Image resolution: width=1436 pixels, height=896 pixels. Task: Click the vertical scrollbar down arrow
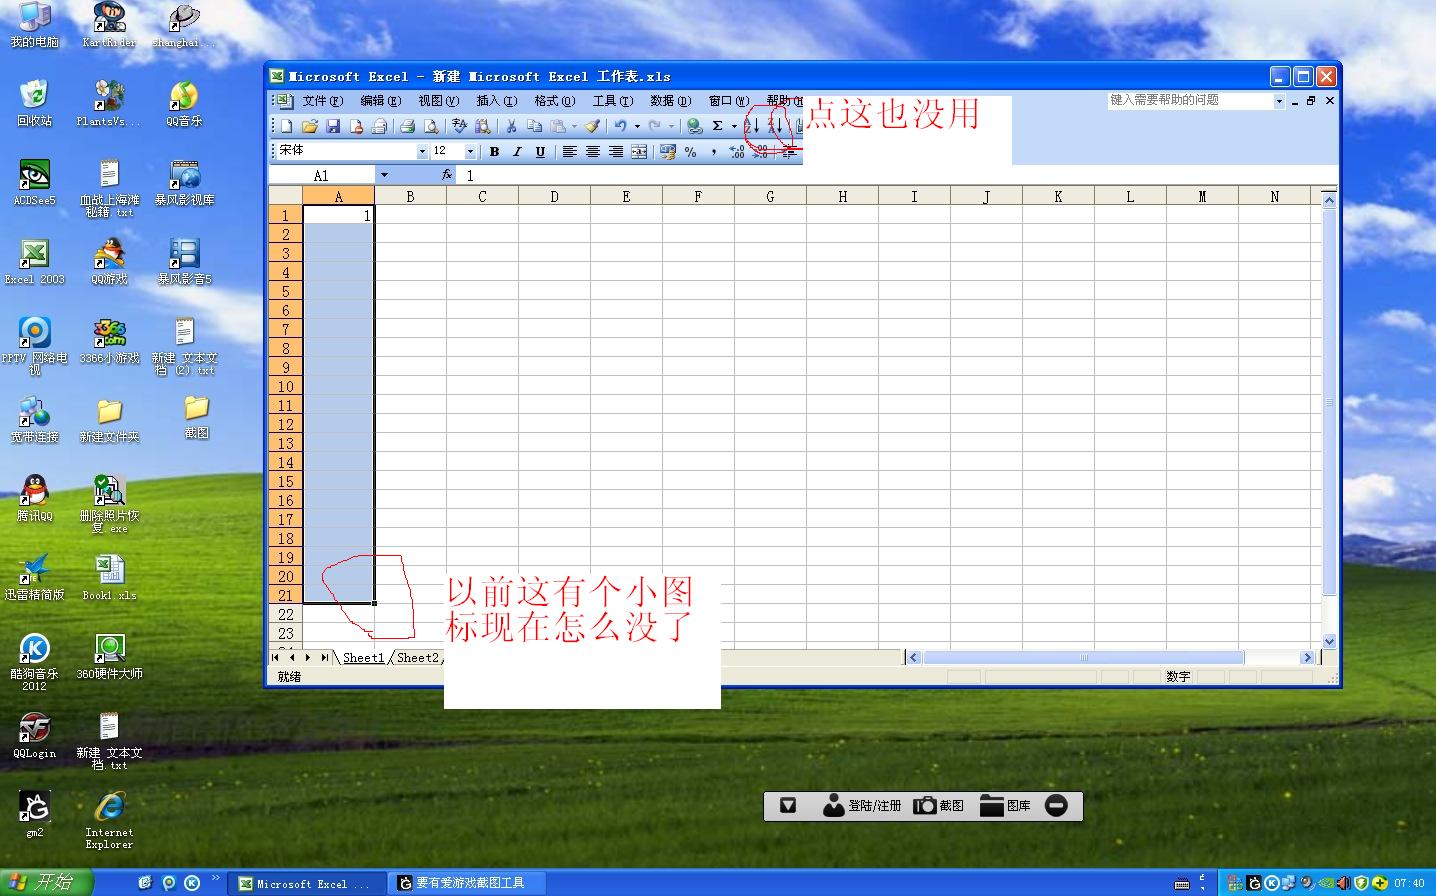point(1329,641)
